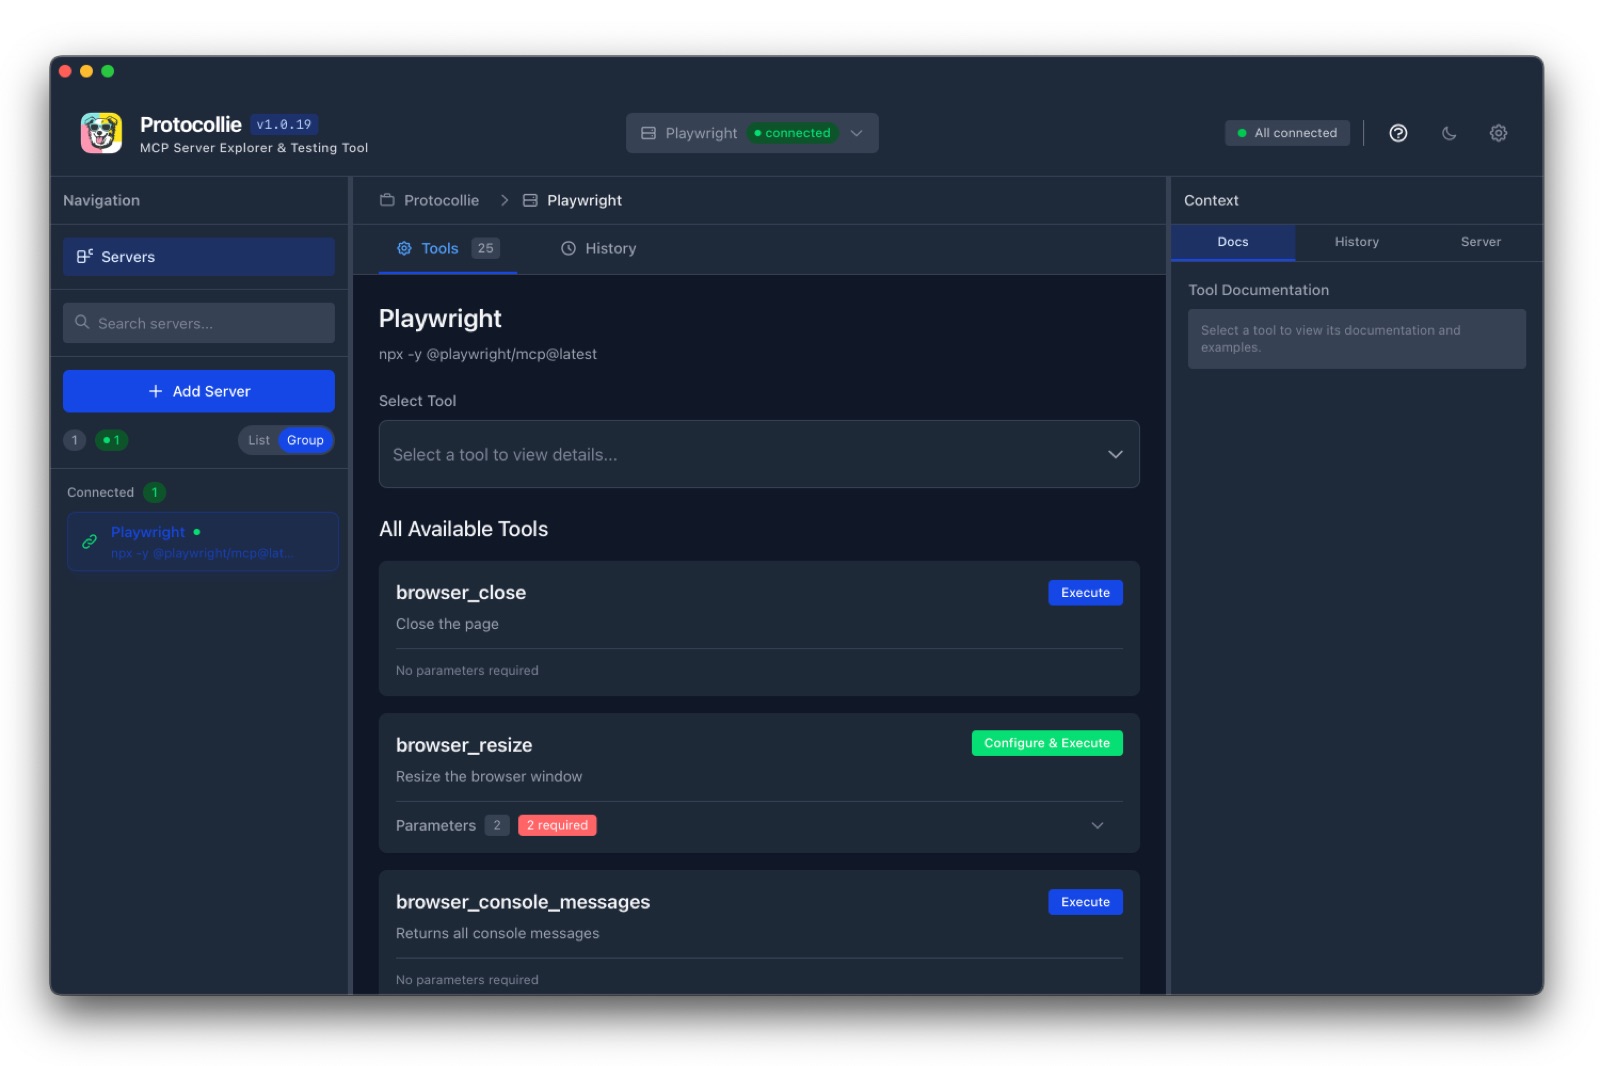Switch server view to List

(x=259, y=440)
